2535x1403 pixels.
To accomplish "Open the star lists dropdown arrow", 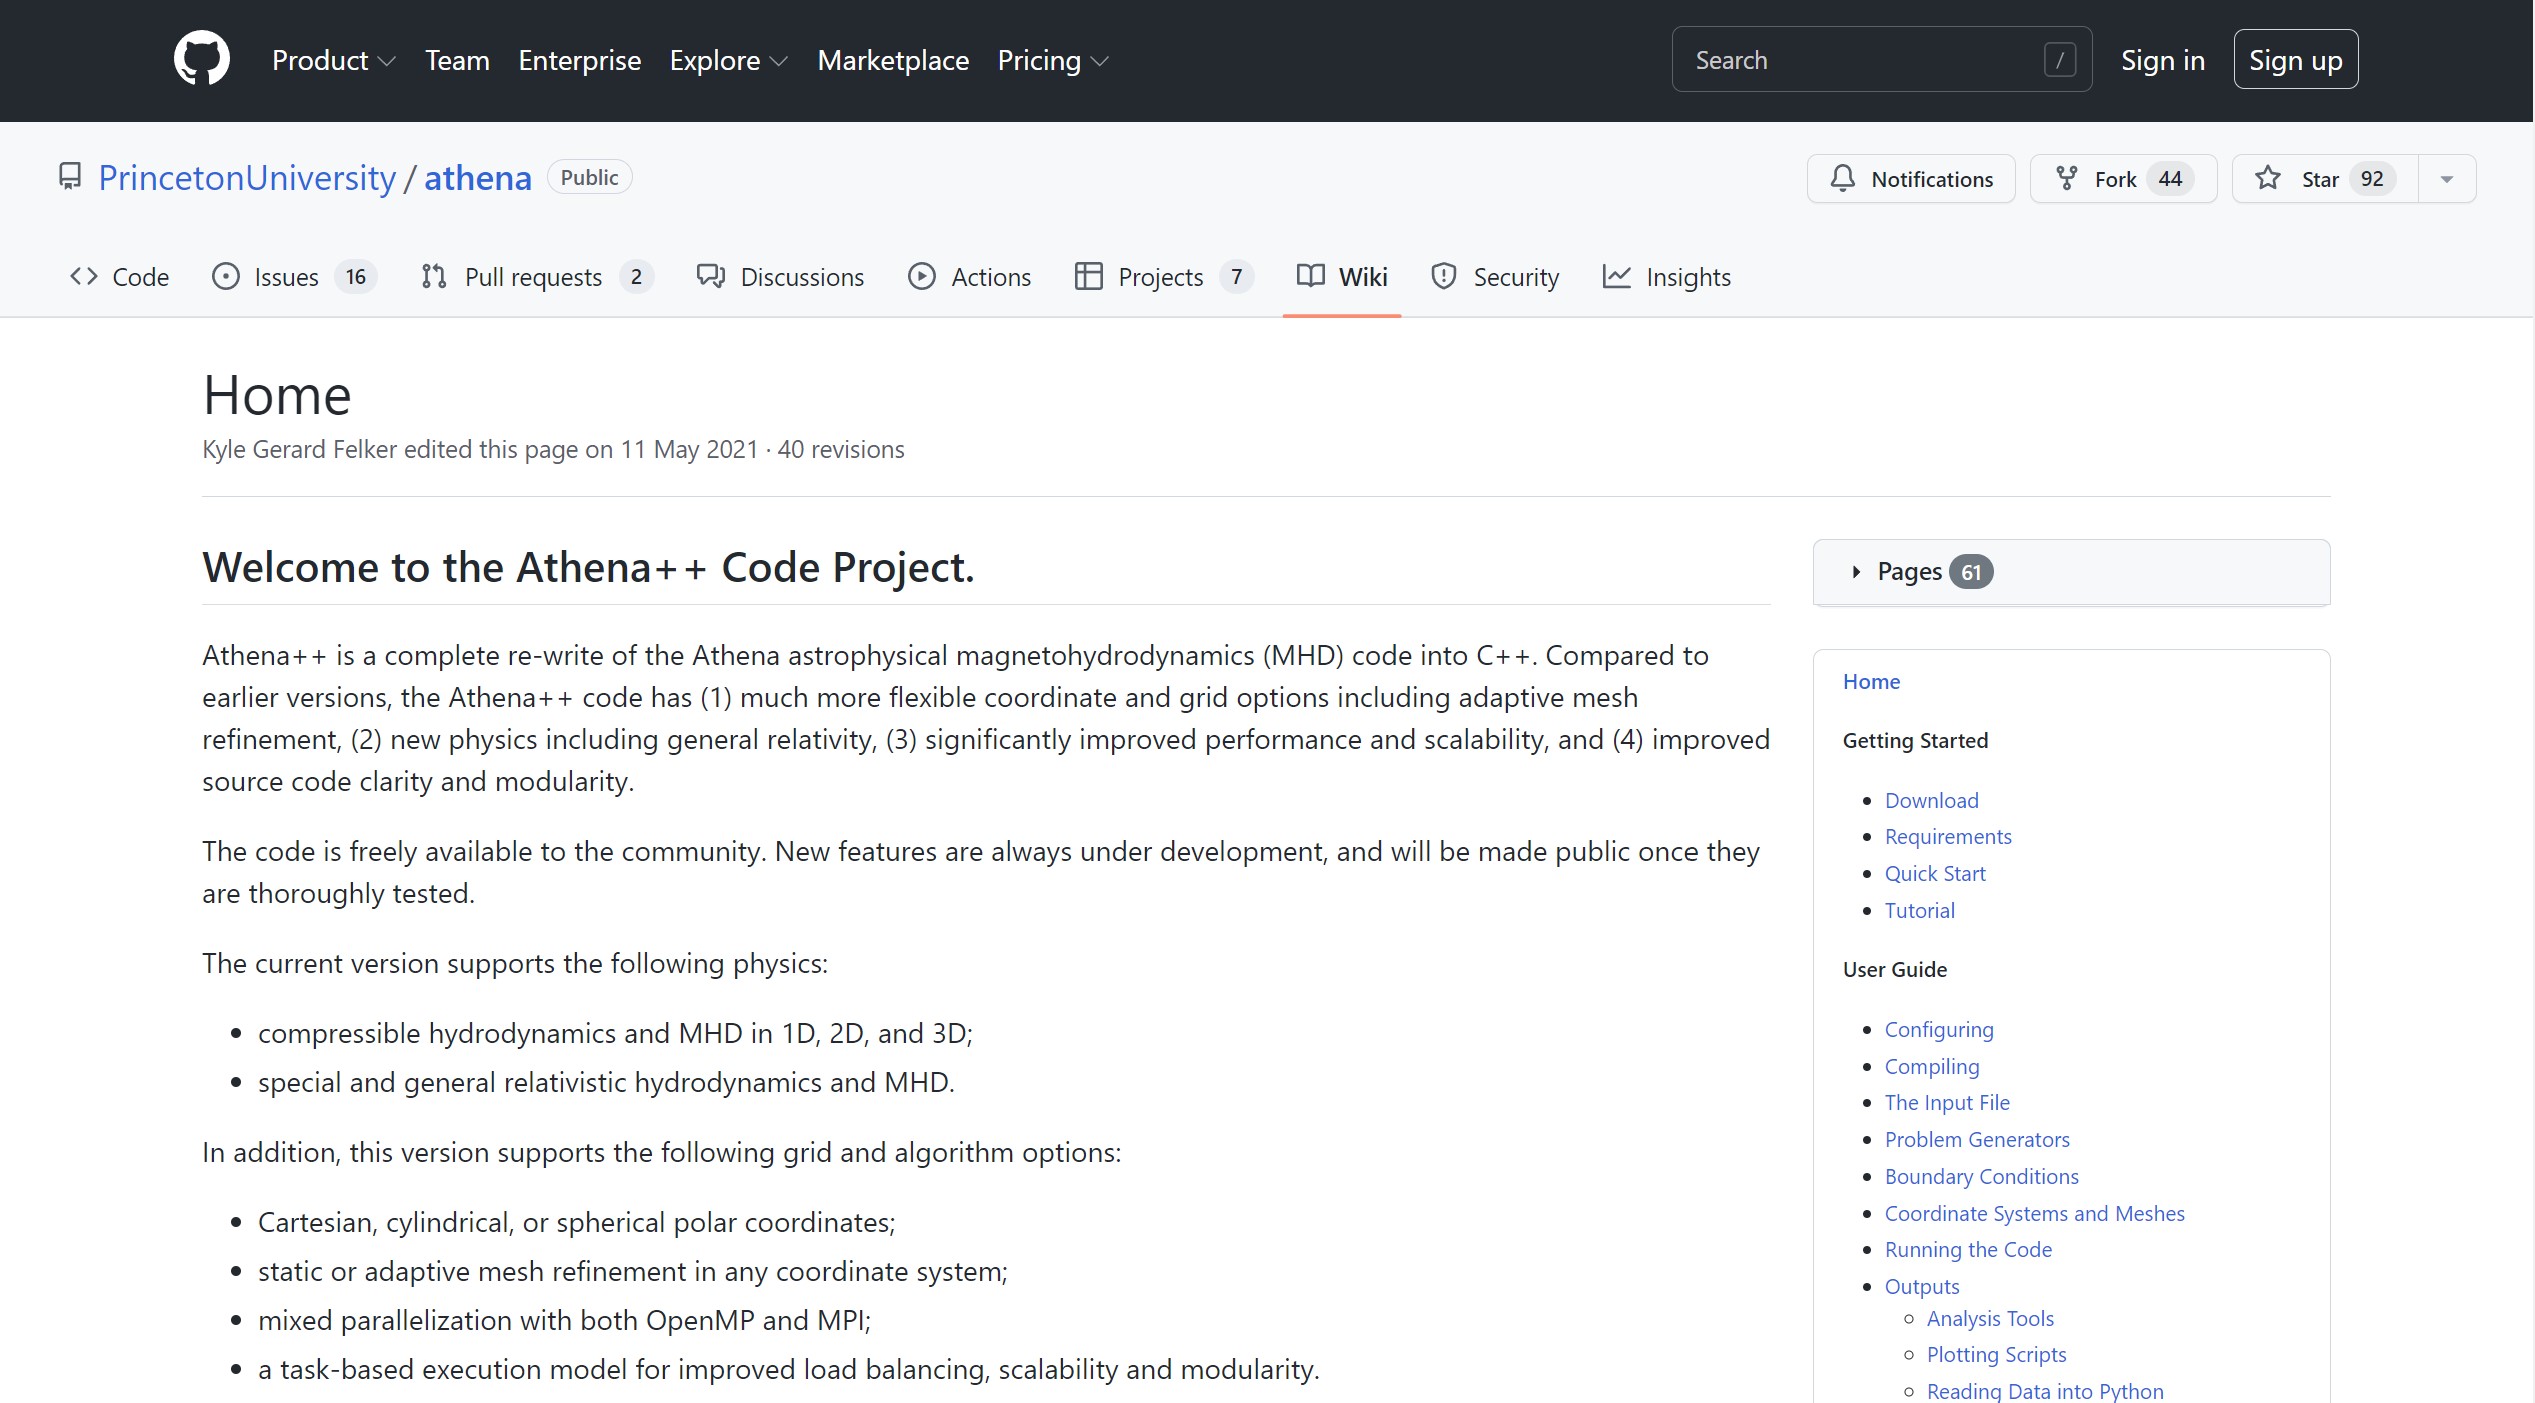I will pyautogui.click(x=2446, y=179).
